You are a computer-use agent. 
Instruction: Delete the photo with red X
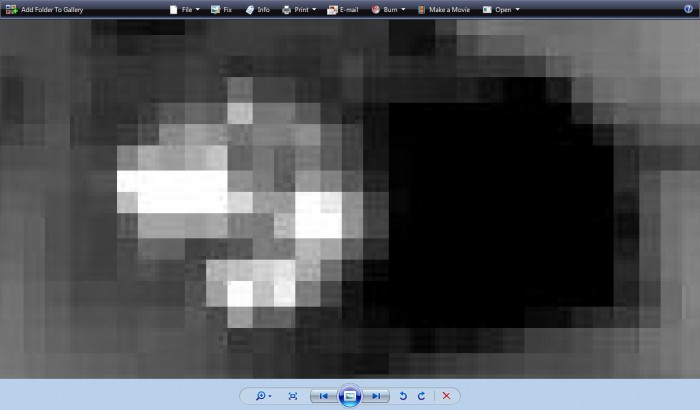pos(446,396)
